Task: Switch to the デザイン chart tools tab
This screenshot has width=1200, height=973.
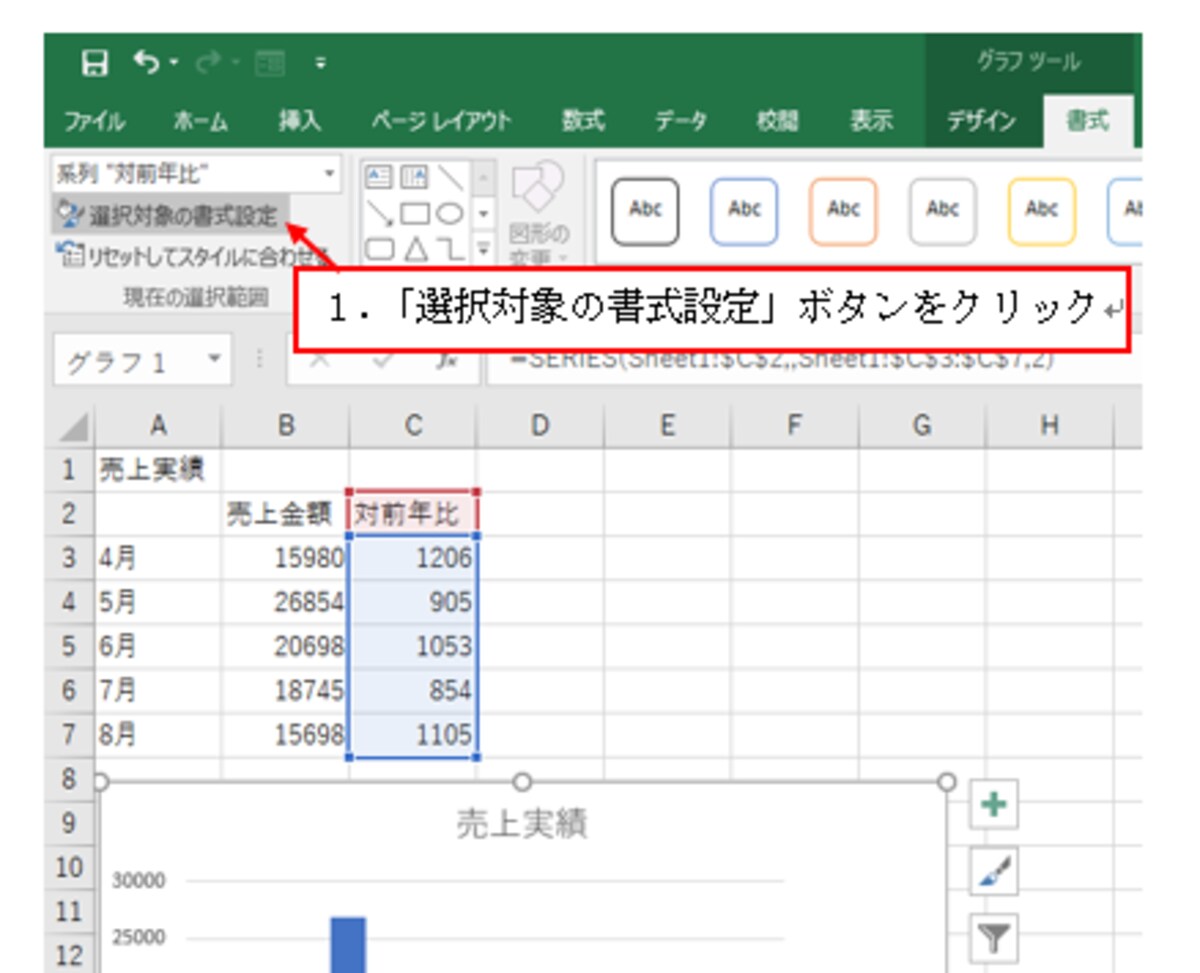Action: click(x=982, y=121)
